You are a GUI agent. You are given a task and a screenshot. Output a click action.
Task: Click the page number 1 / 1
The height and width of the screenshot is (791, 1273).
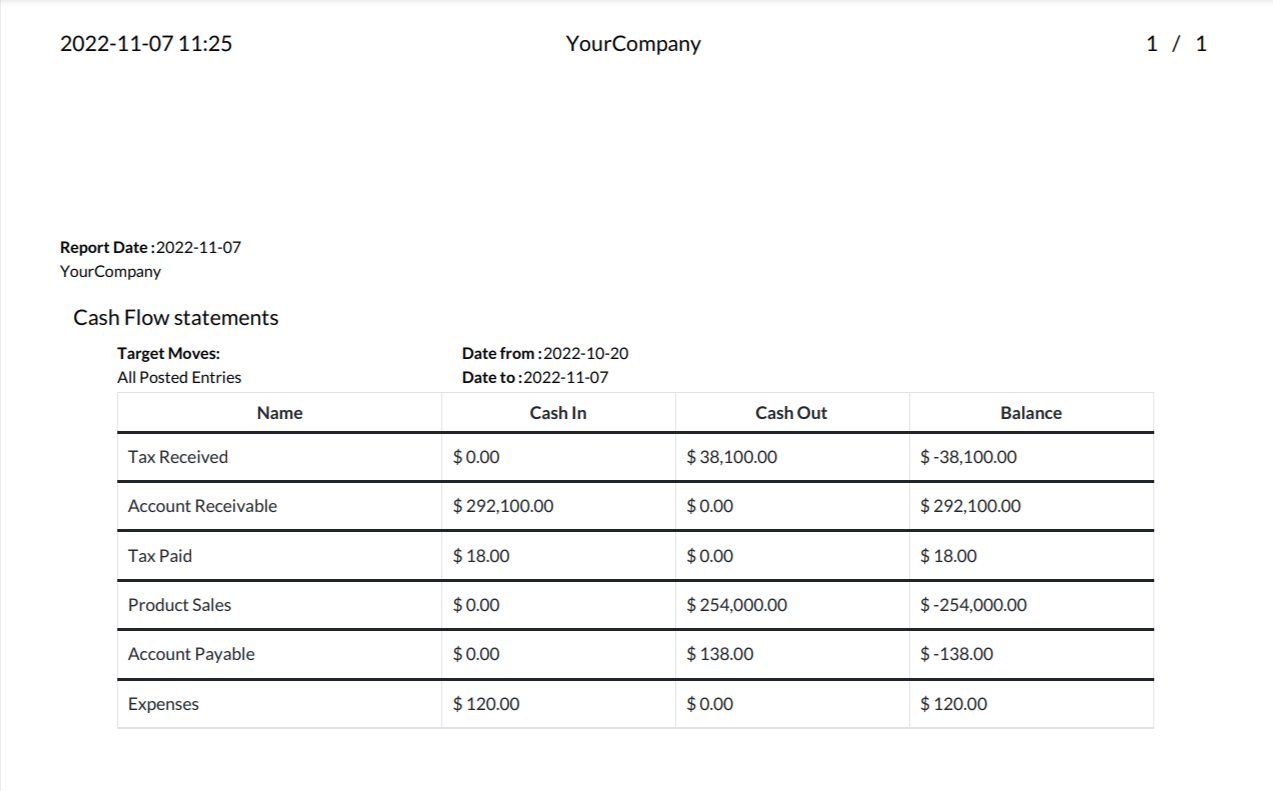pos(1176,44)
